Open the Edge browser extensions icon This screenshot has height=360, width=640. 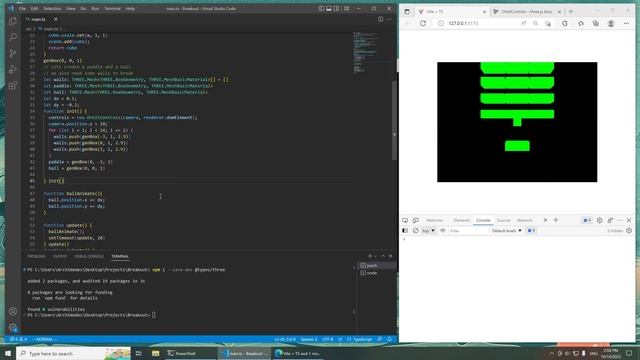(565, 23)
